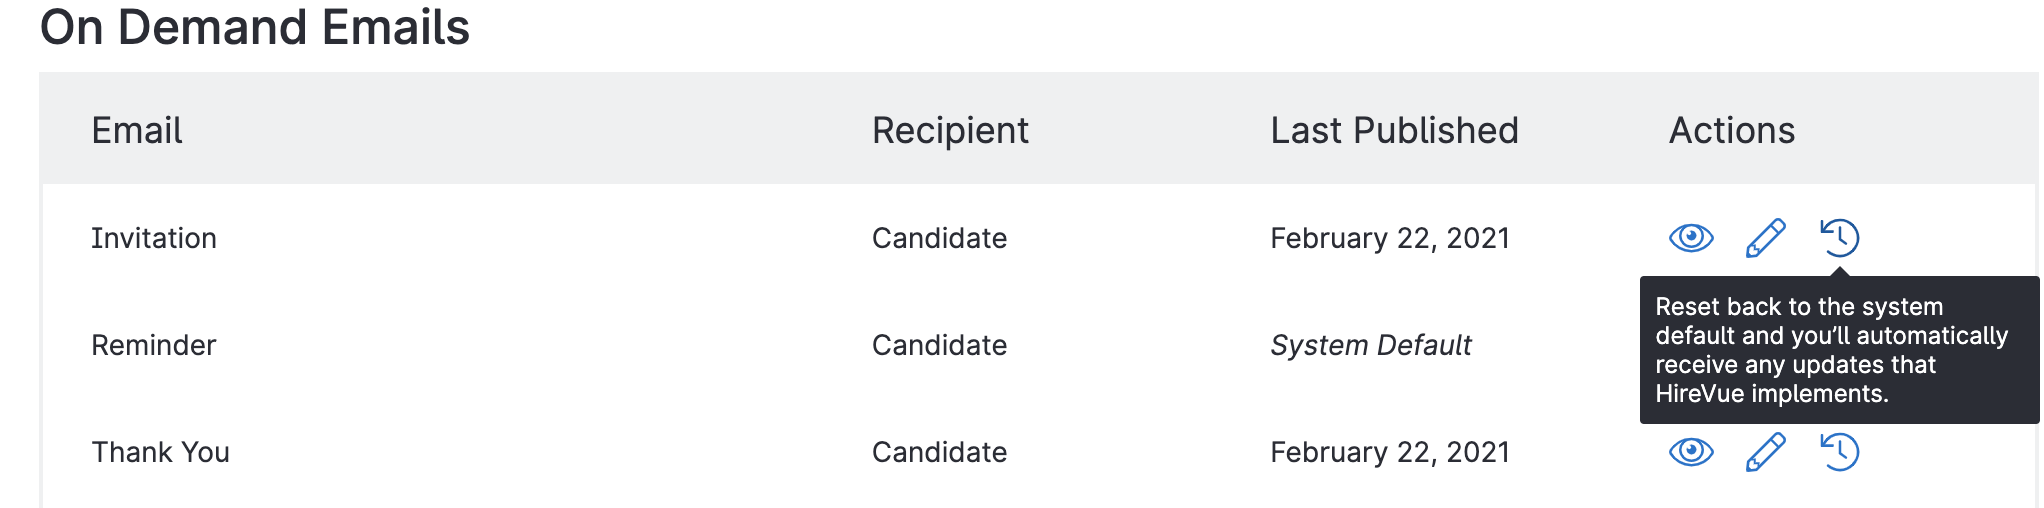Click the Last Published column header

(1394, 131)
